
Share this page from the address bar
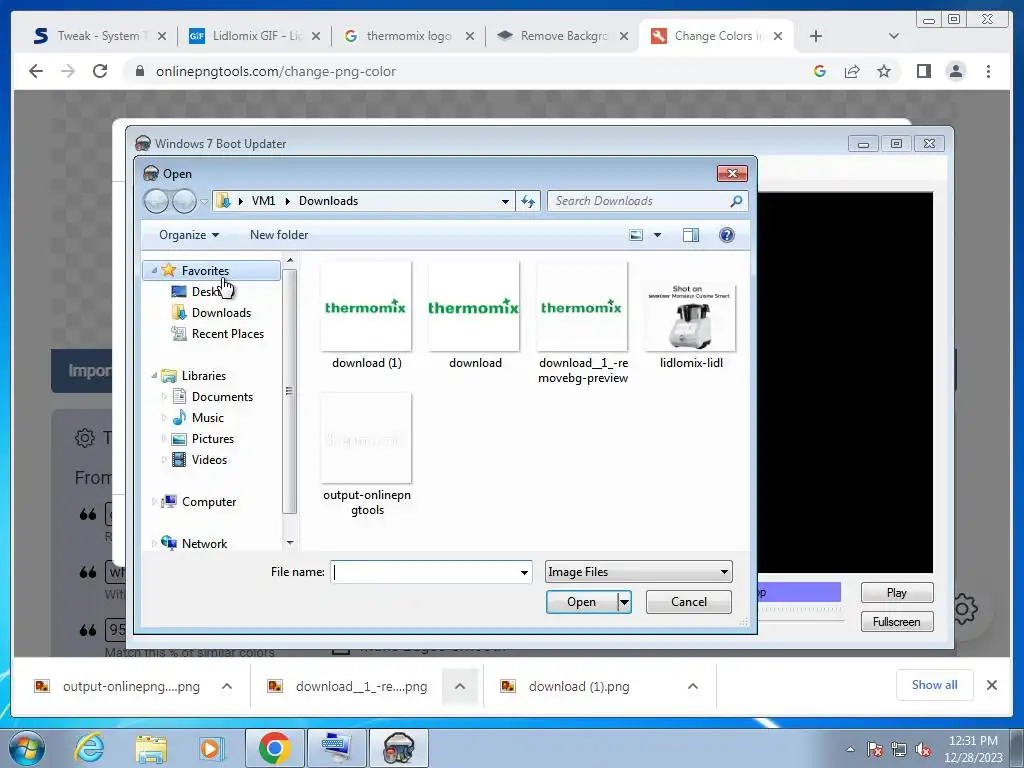(852, 71)
